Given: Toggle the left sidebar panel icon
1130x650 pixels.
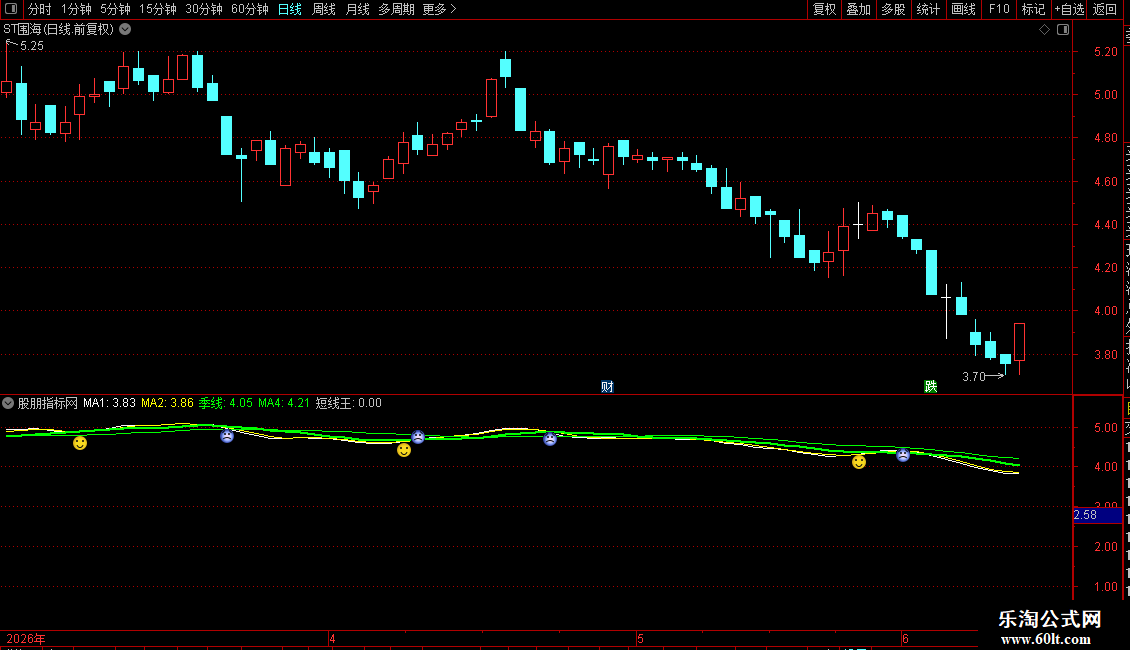Looking at the screenshot, I should 11,9.
